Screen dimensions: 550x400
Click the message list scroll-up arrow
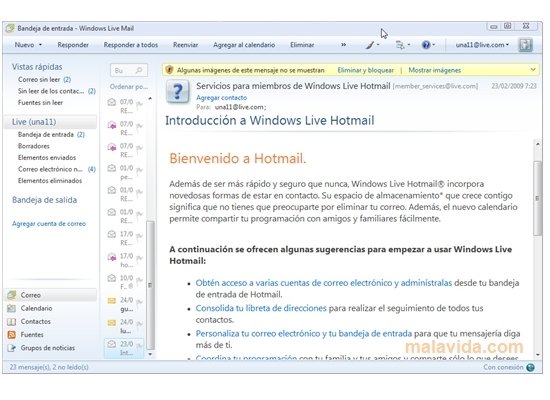point(150,99)
